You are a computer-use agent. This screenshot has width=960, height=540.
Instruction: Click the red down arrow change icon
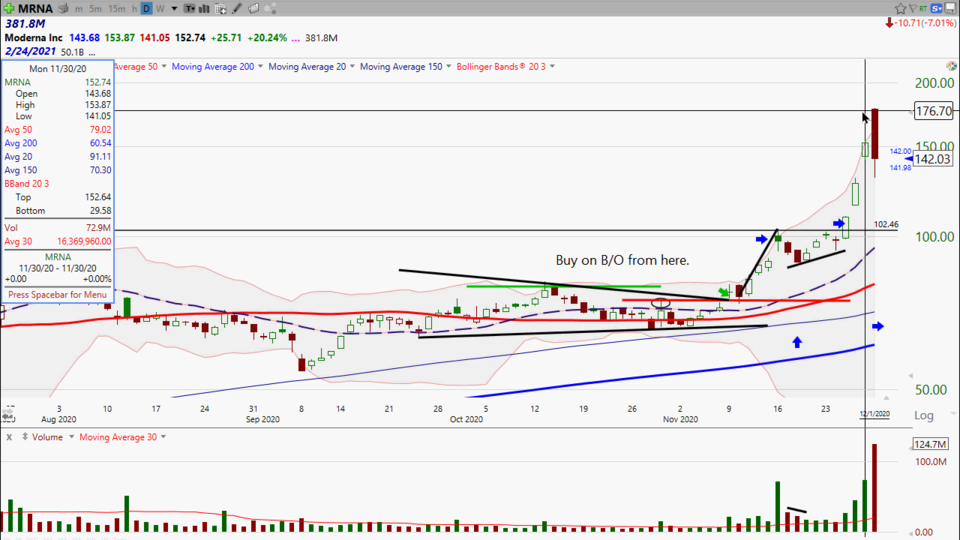pos(889,23)
